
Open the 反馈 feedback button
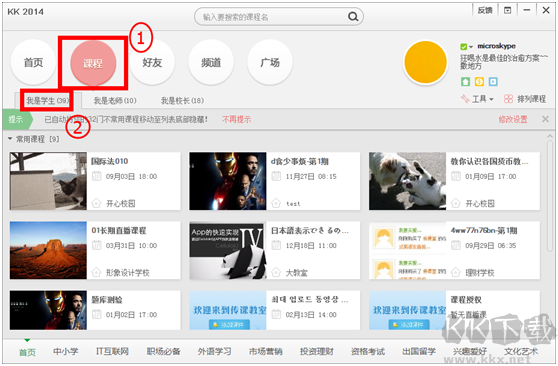tap(484, 10)
